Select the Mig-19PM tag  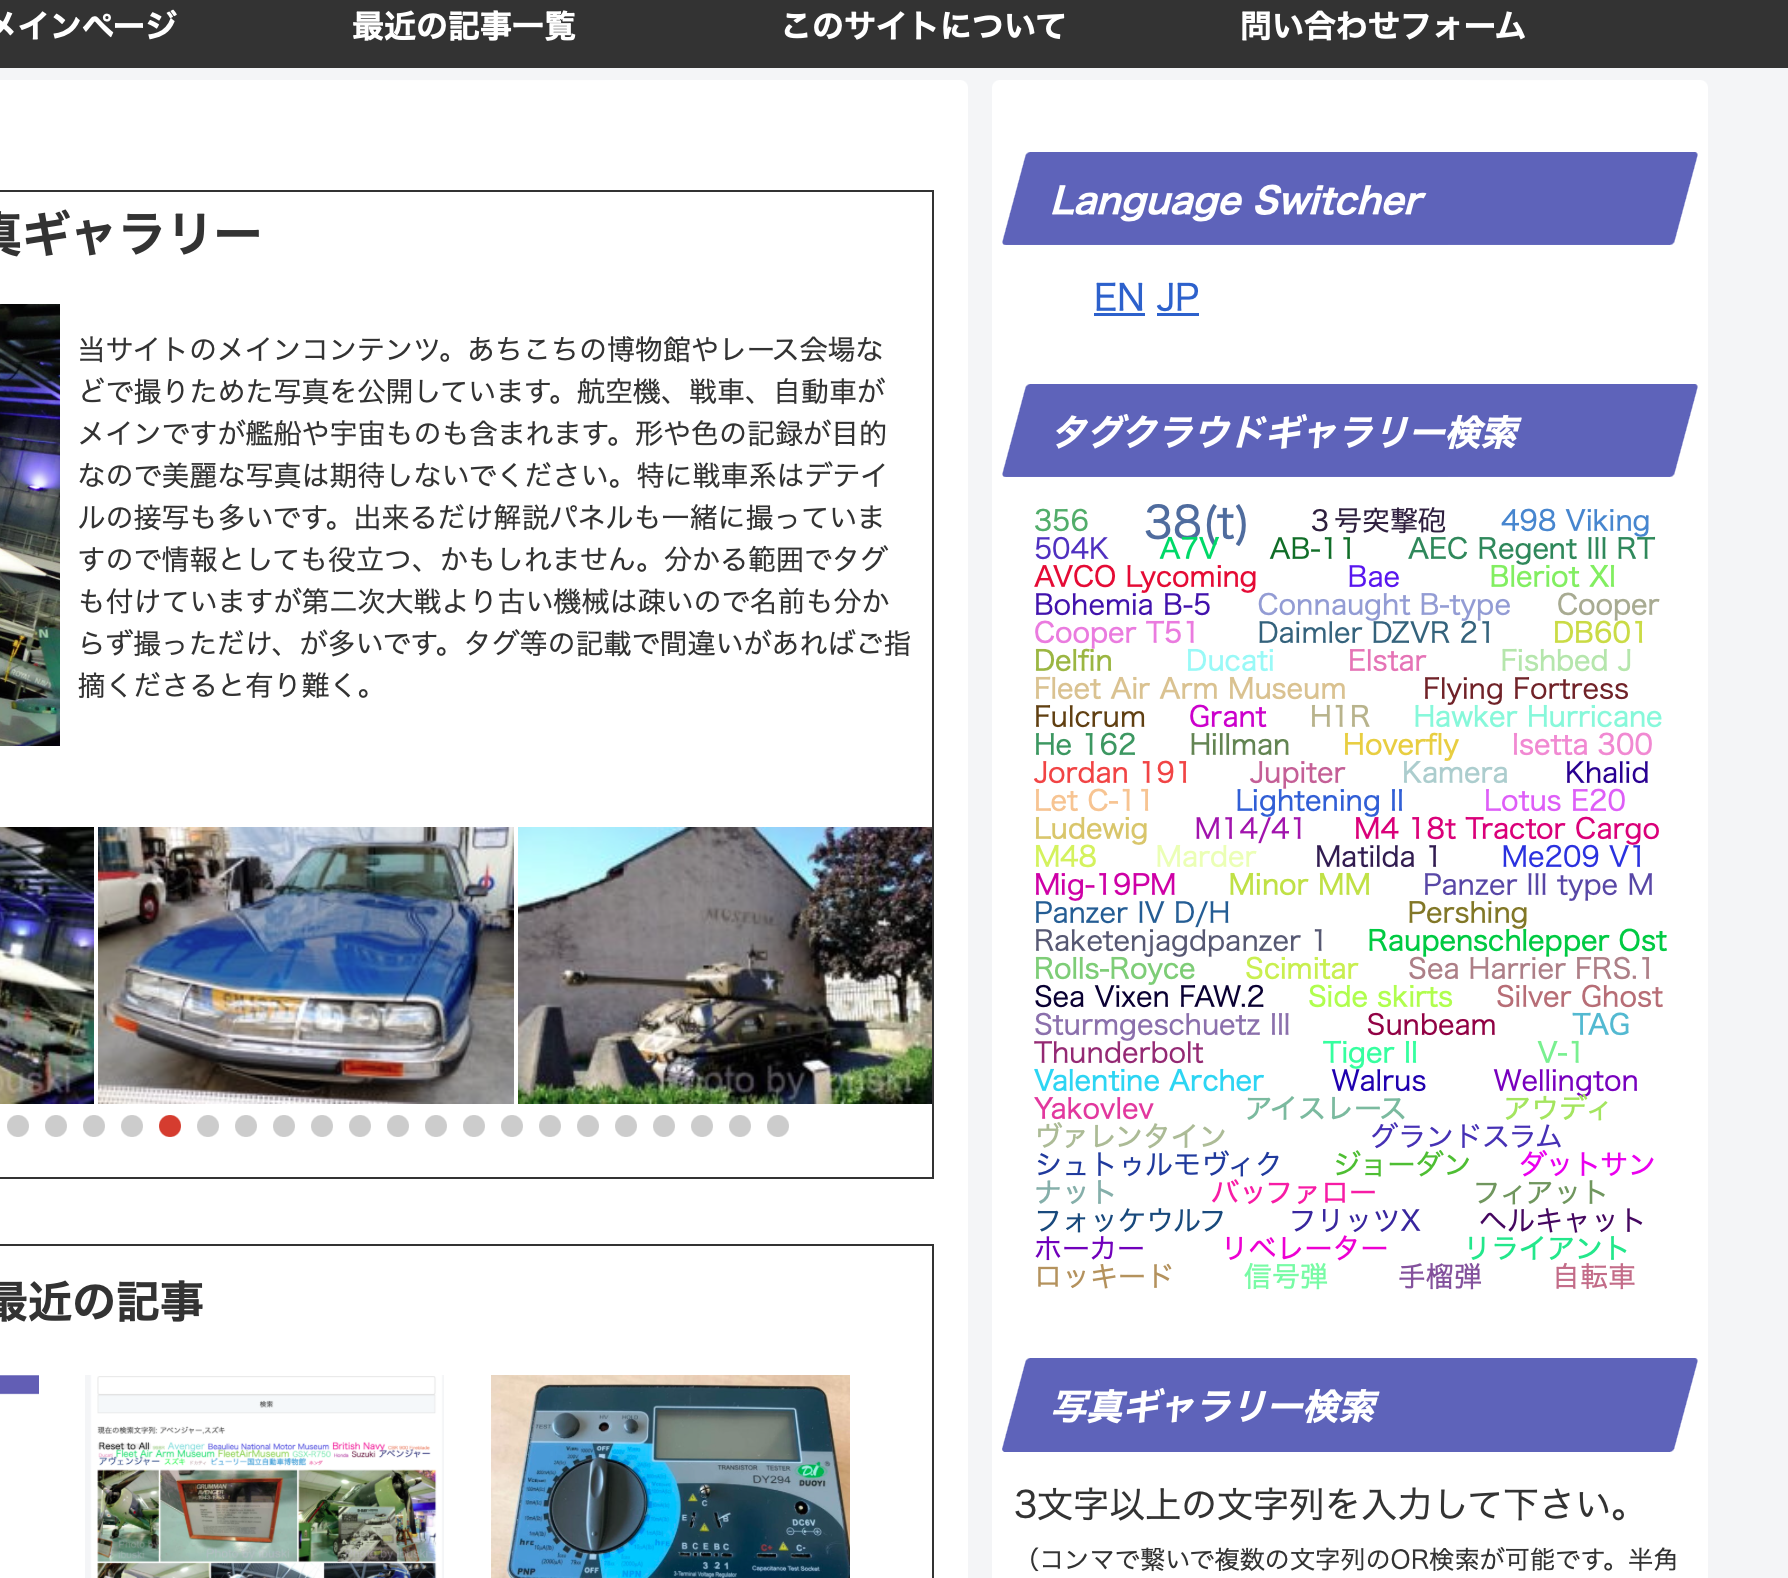(1105, 885)
